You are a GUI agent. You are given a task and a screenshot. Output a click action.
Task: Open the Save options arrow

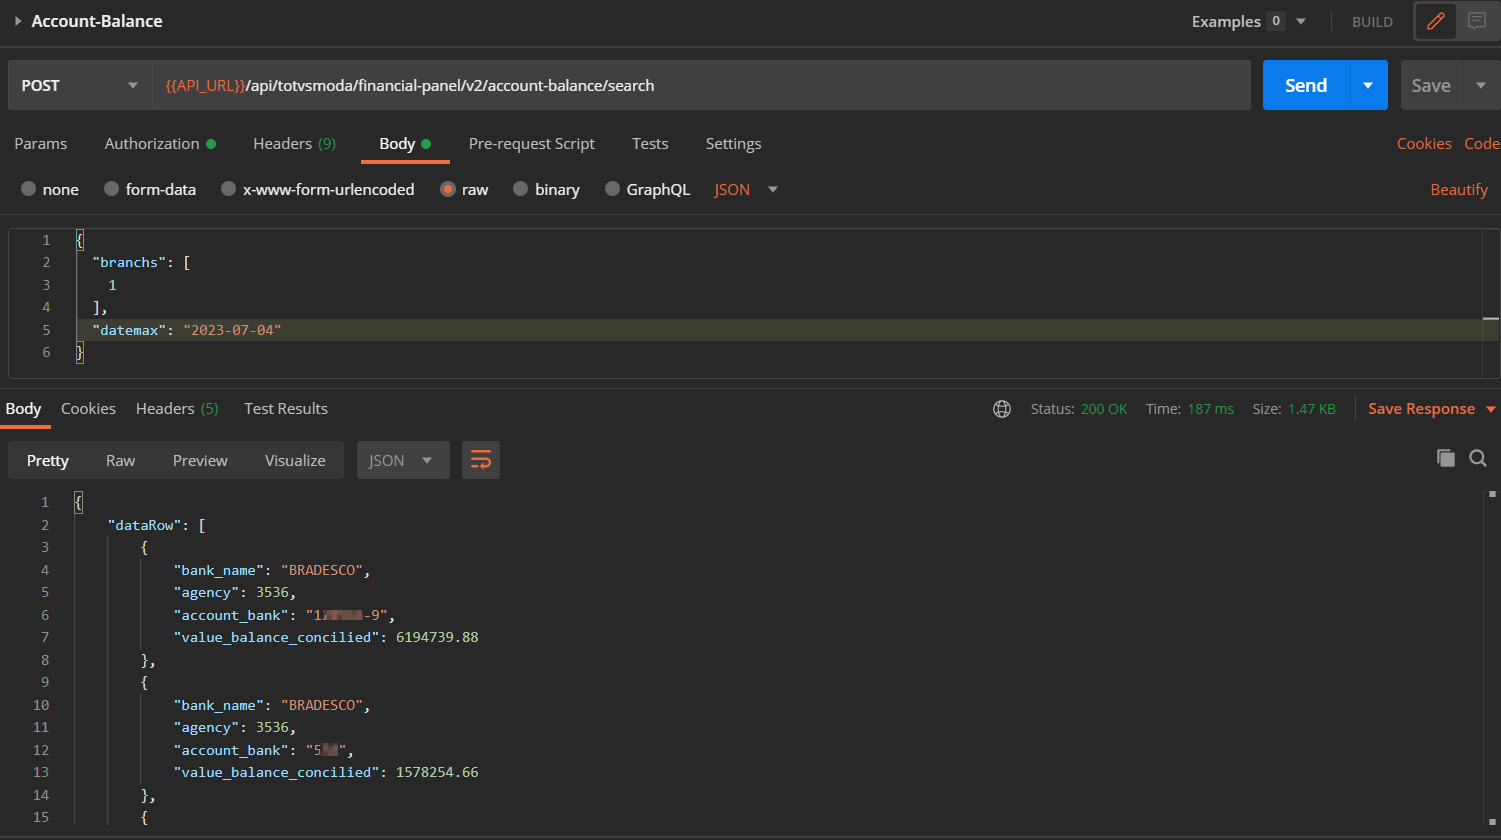click(1481, 85)
